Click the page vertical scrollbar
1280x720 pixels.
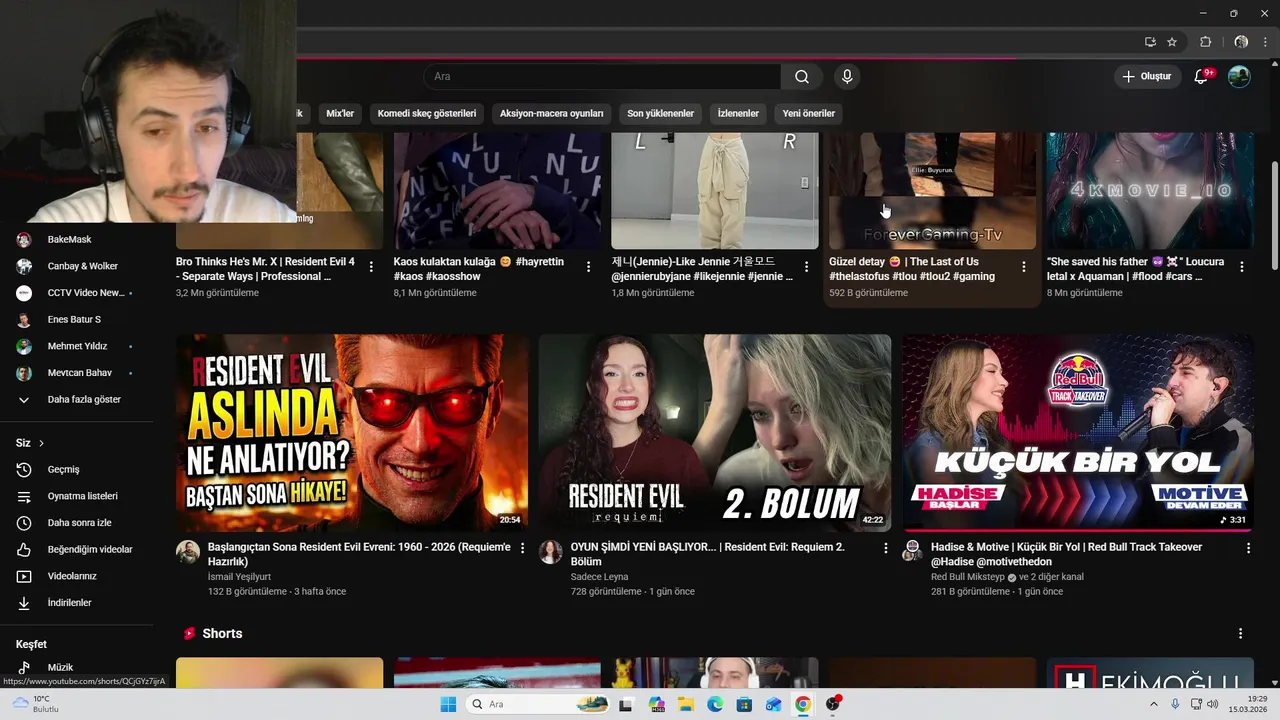[1273, 215]
